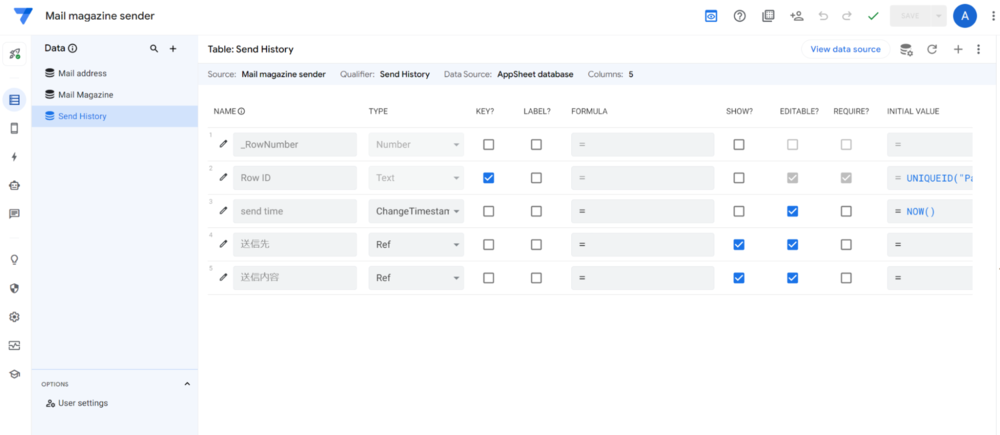Edit the send time column pencil icon
This screenshot has width=1000, height=435.
click(x=224, y=211)
